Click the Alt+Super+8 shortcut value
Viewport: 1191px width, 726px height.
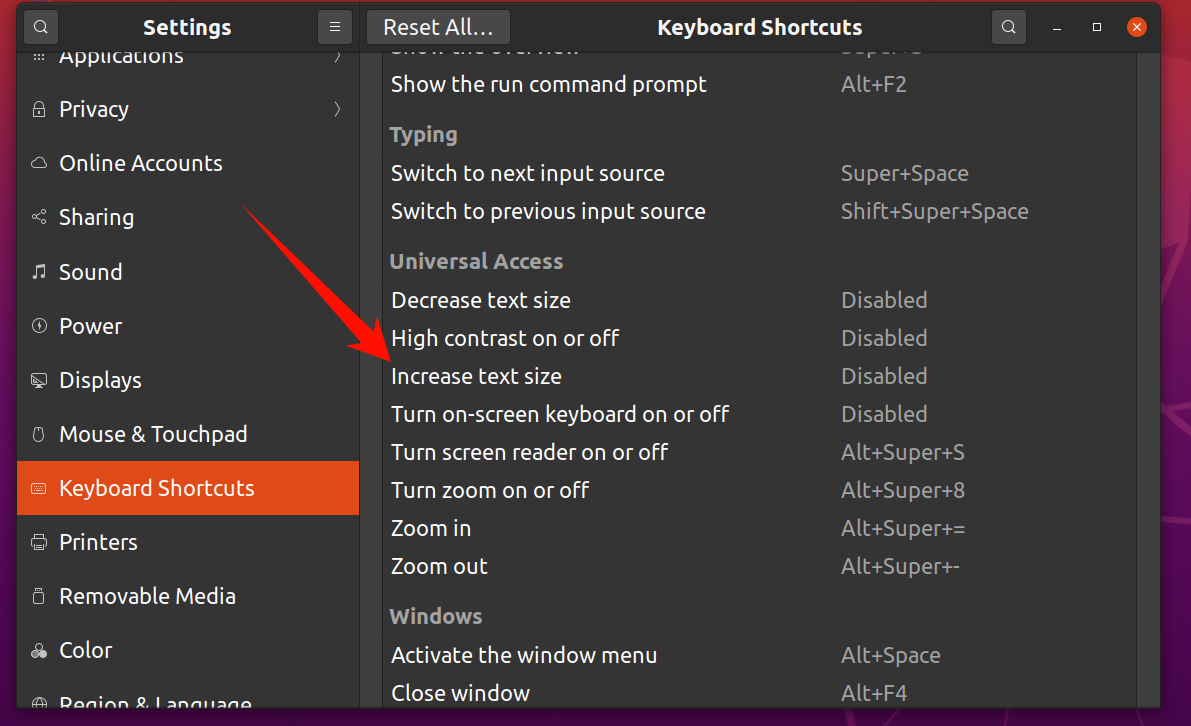click(902, 491)
